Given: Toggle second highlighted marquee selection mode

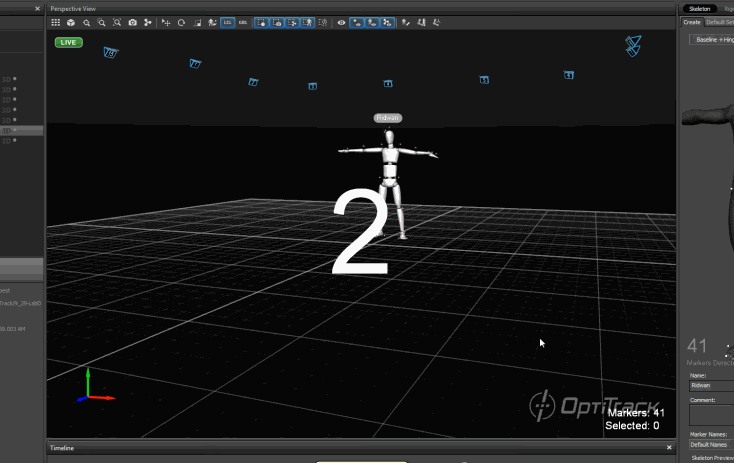Looking at the screenshot, I should (x=277, y=22).
